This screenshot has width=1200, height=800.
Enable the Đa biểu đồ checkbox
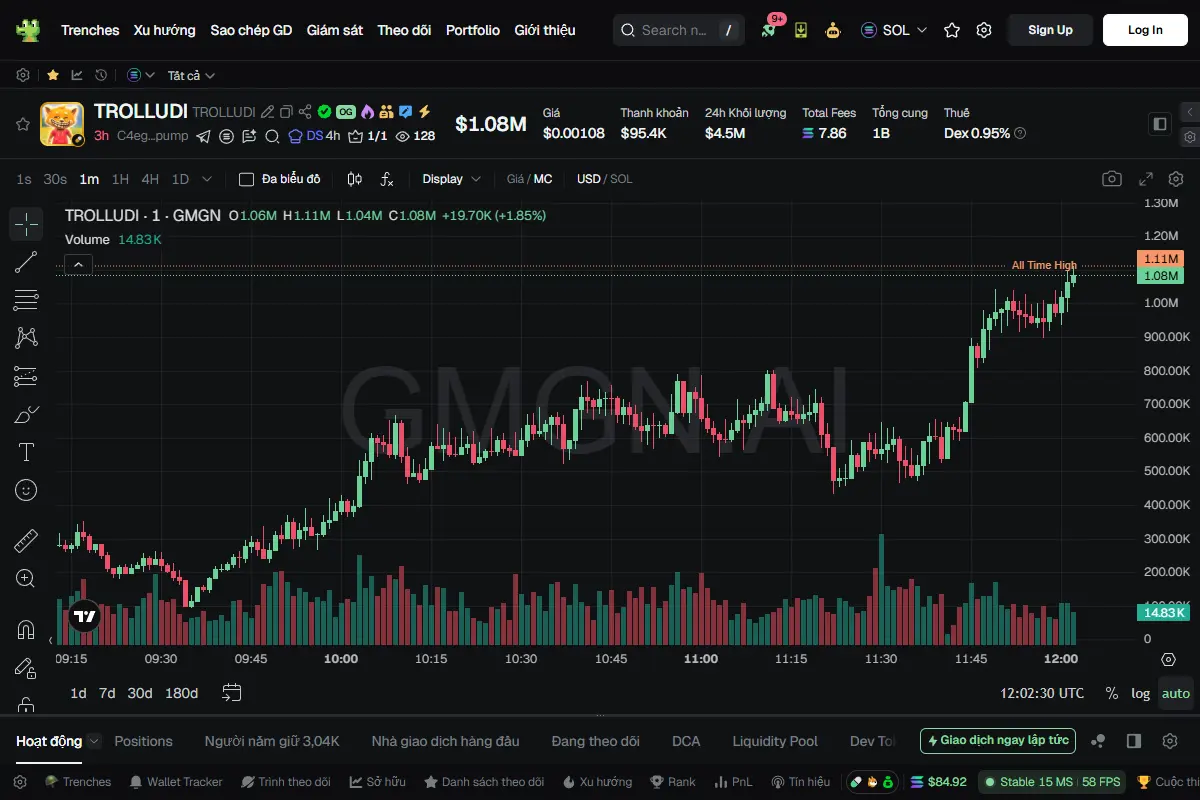pyautogui.click(x=246, y=179)
